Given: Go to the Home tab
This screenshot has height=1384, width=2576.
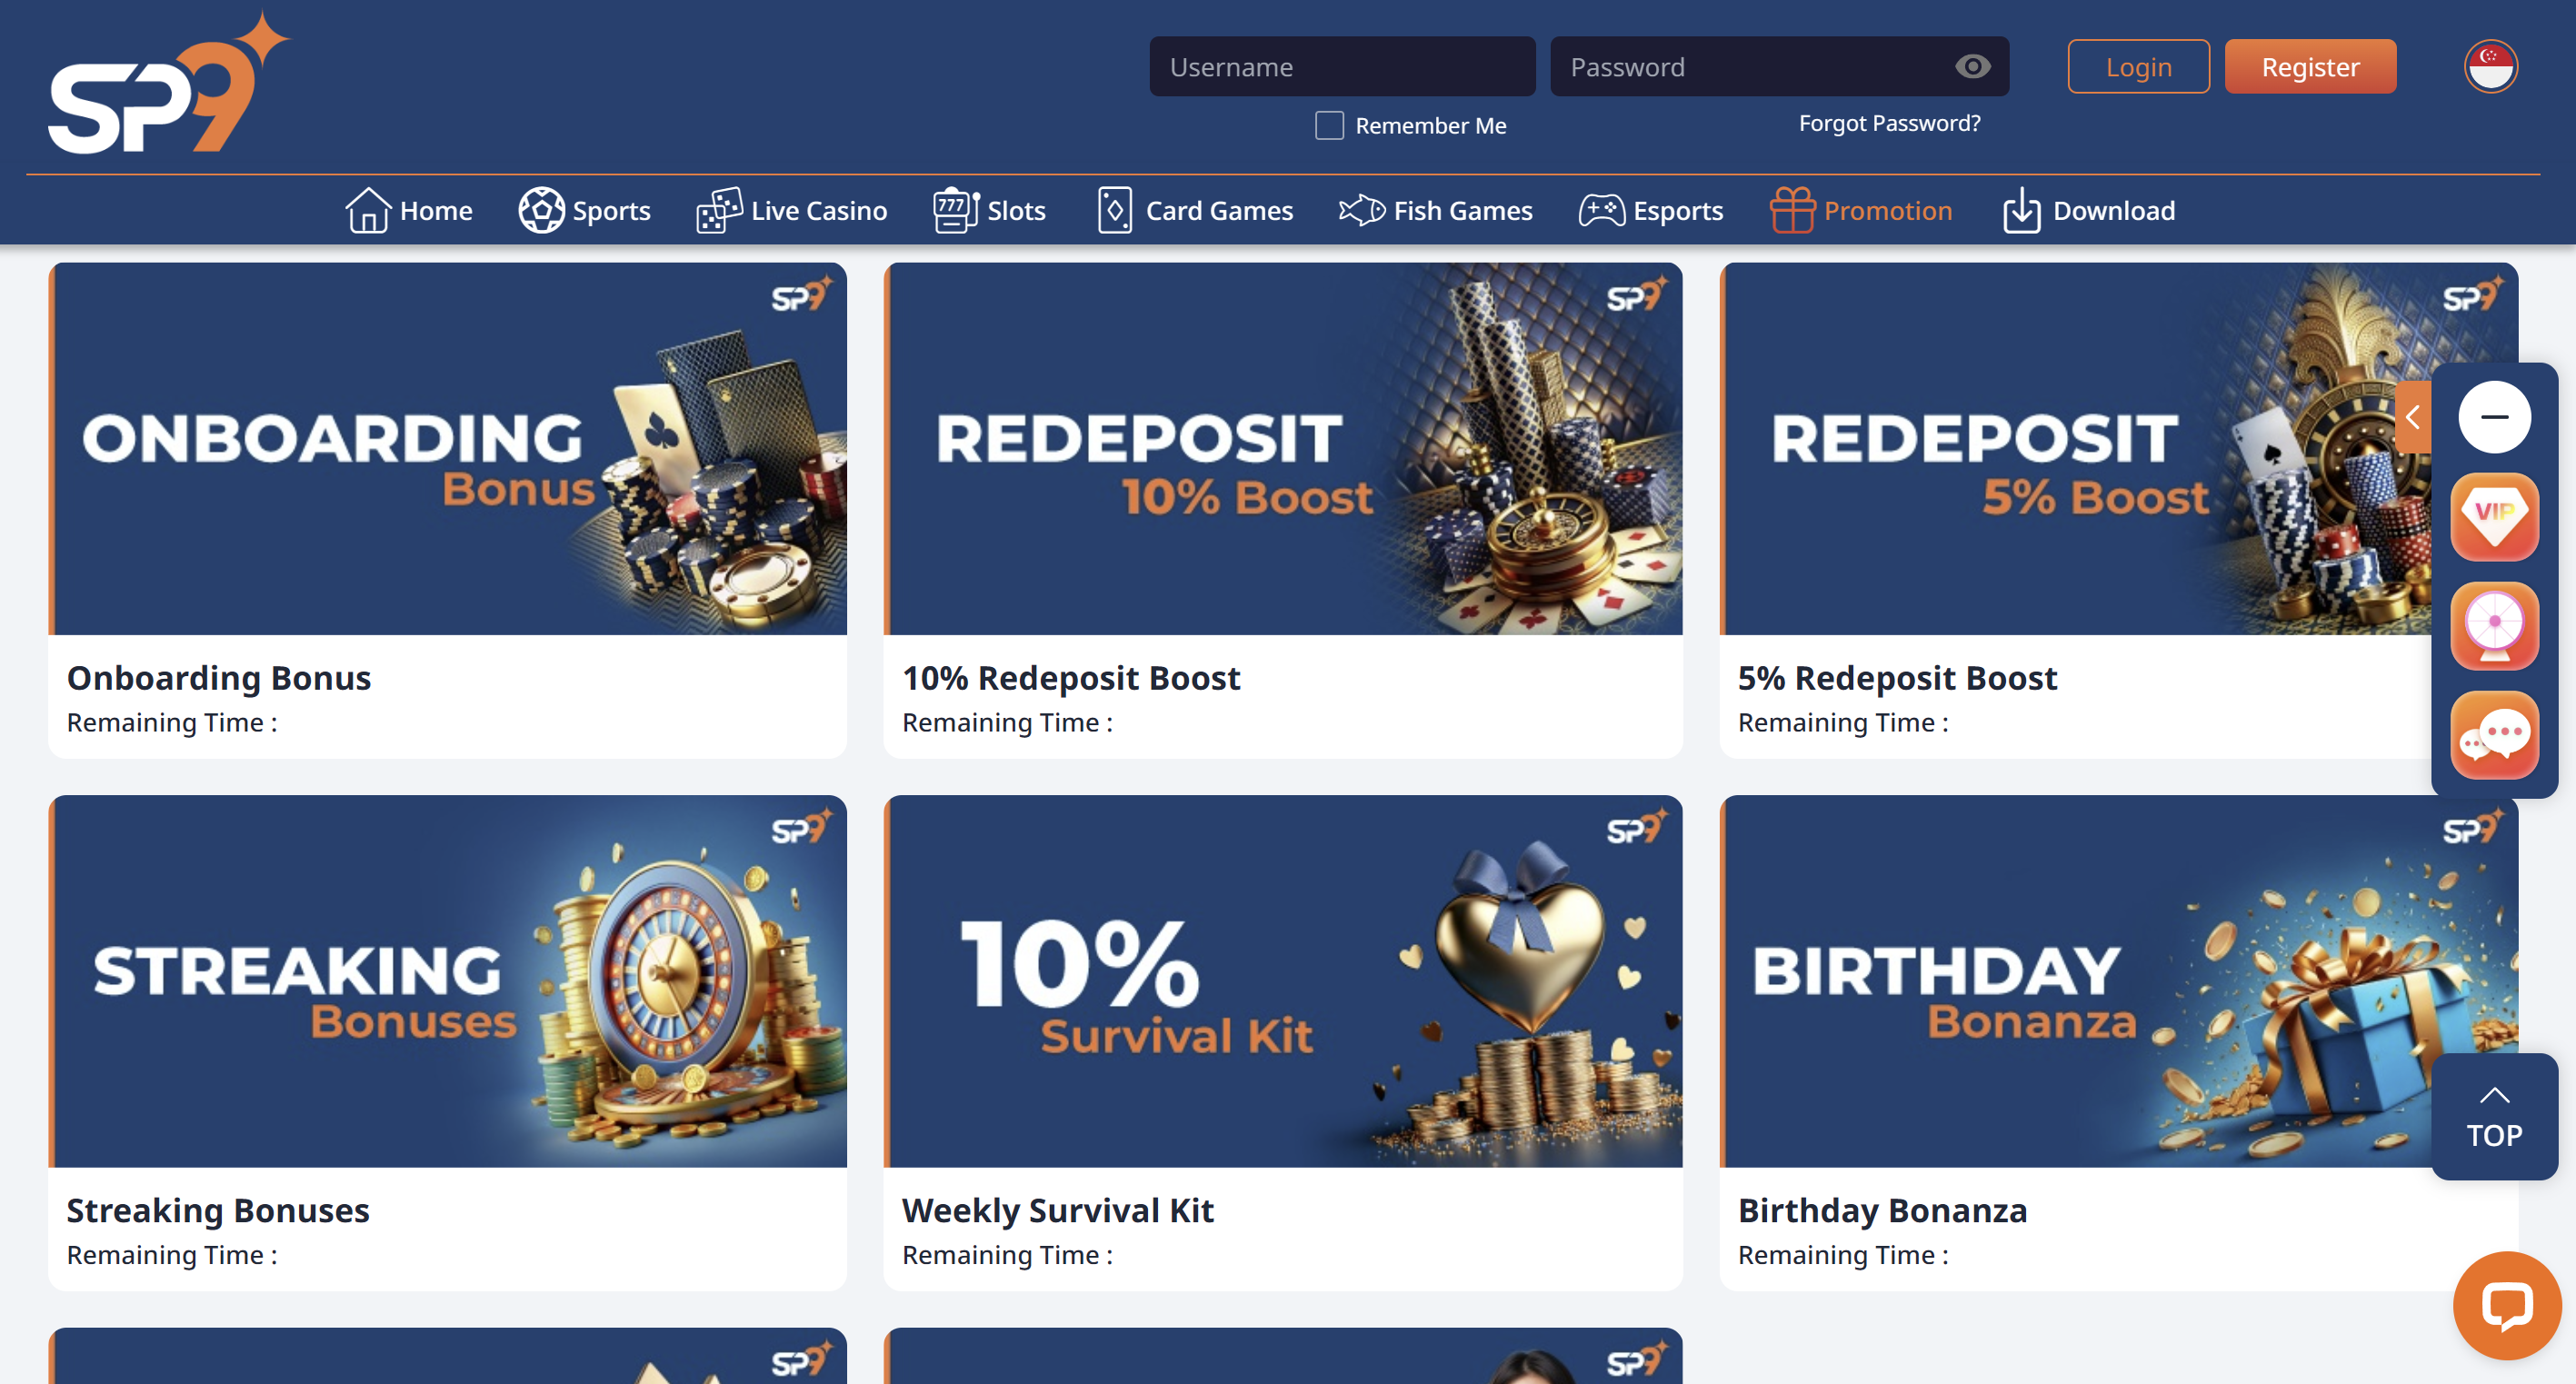Looking at the screenshot, I should 408,210.
